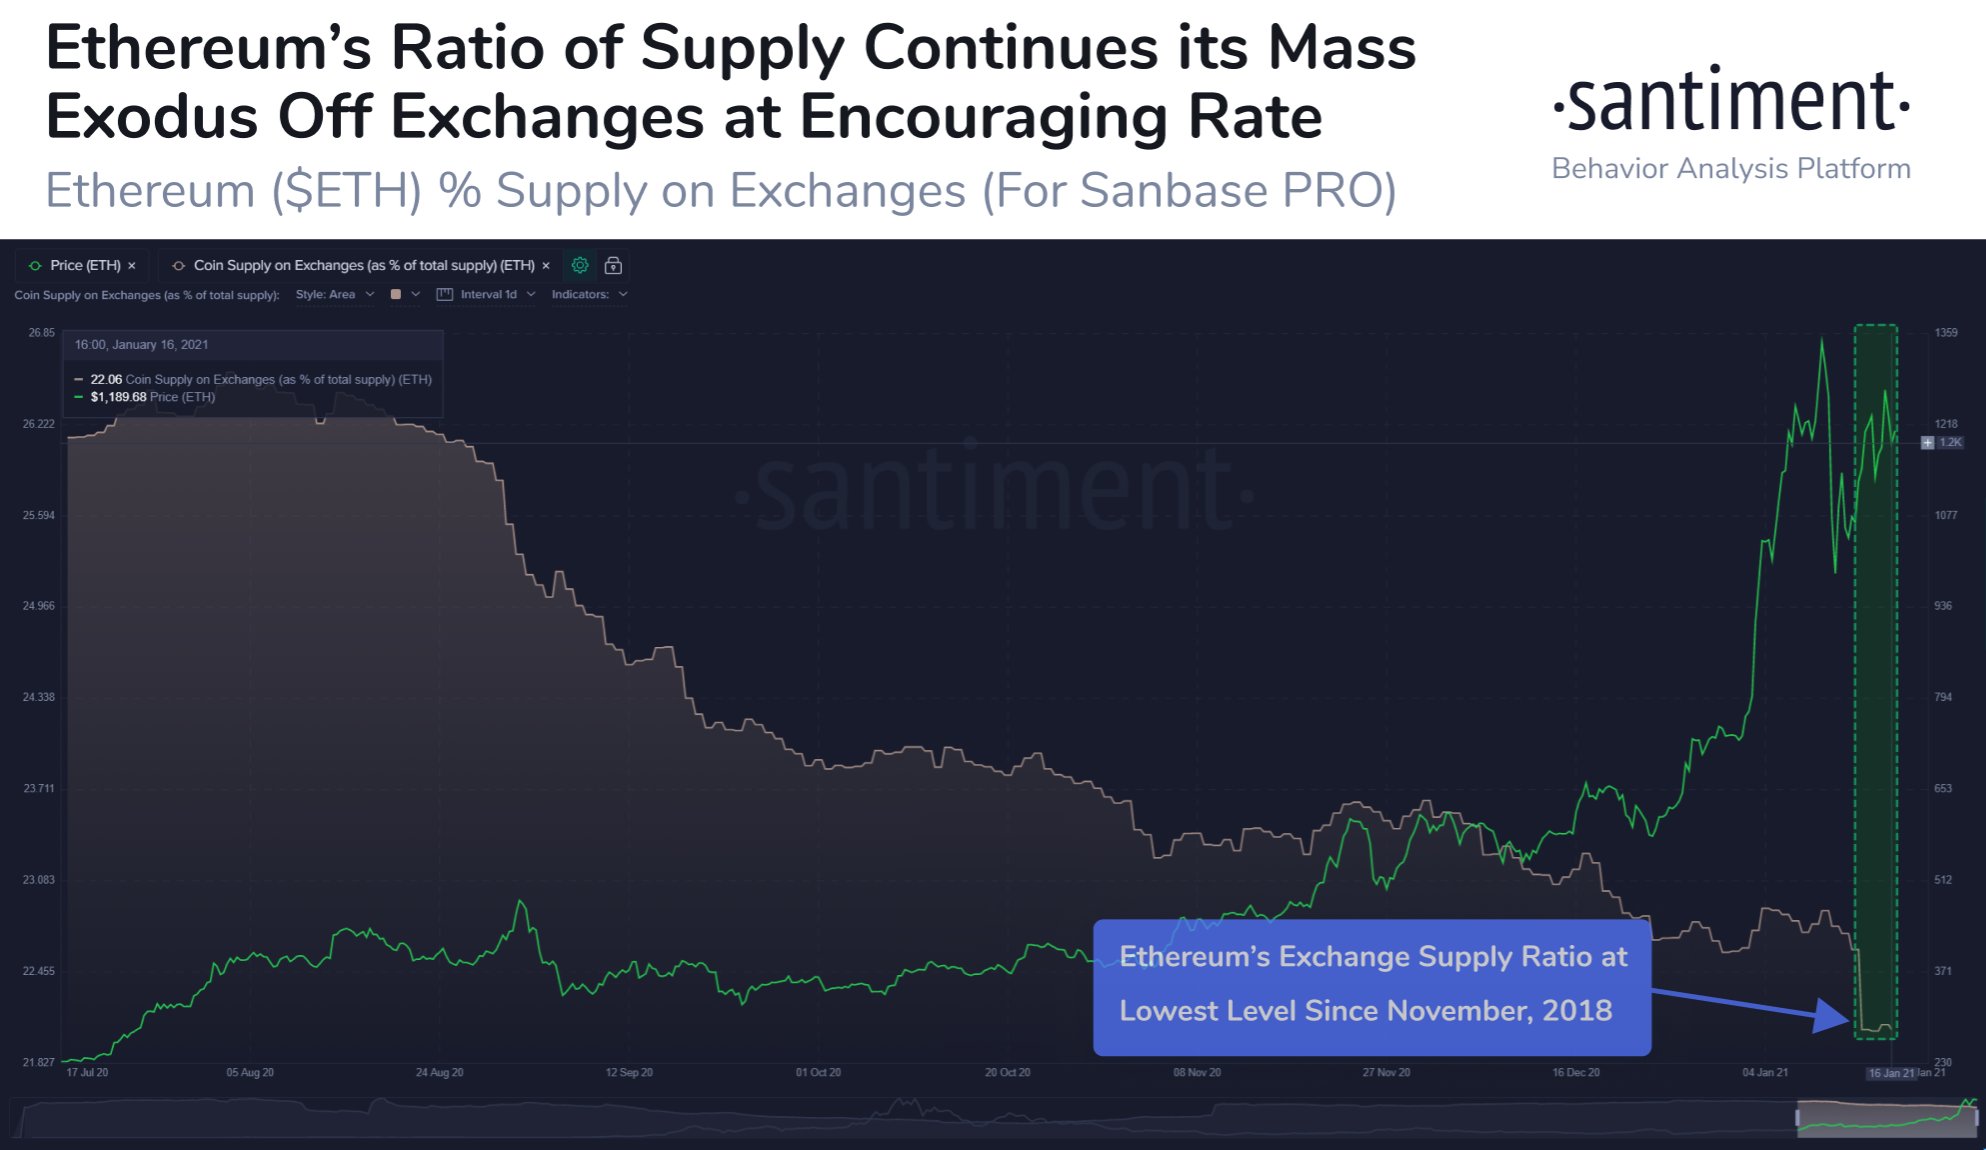Click left handle of range navigator
Image resolution: width=1986 pixels, height=1150 pixels.
[1799, 1118]
